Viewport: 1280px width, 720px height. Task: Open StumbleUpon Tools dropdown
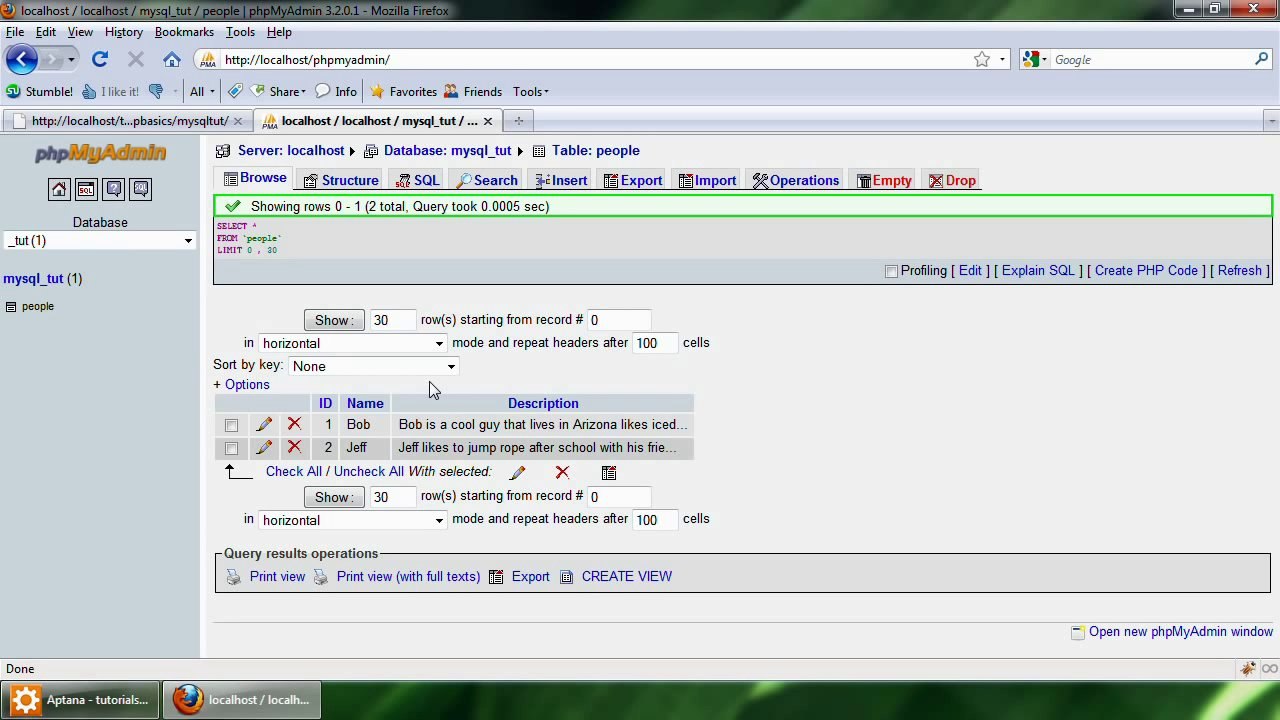[x=531, y=92]
